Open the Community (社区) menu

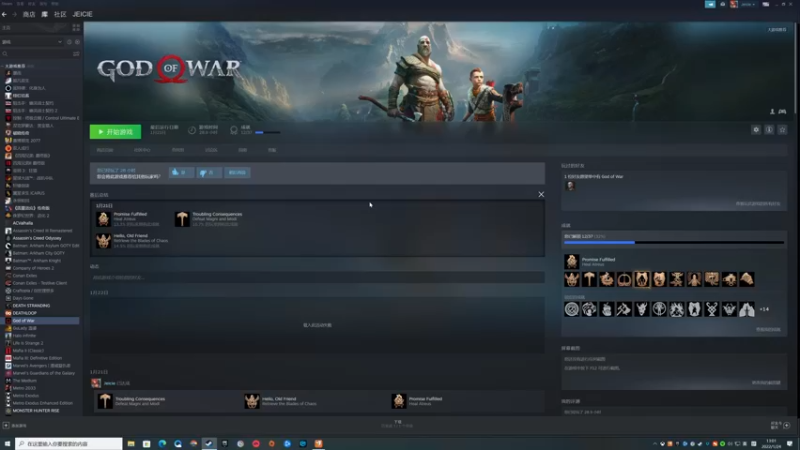point(60,14)
